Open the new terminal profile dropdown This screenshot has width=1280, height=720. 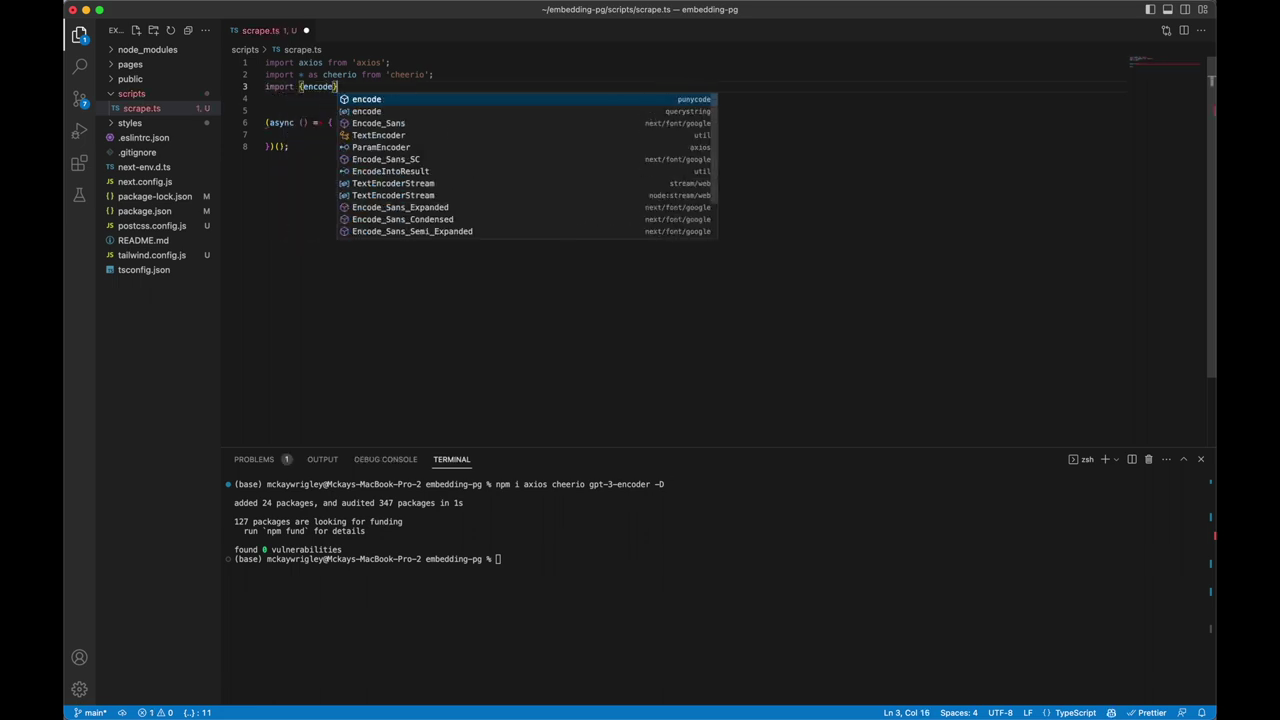1116,459
